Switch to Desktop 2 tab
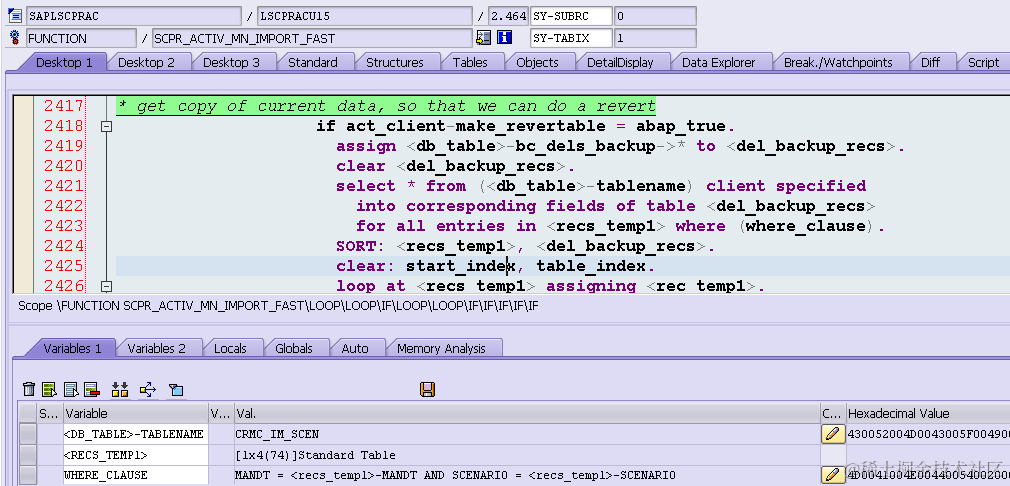The width and height of the screenshot is (1010, 486). click(x=146, y=62)
